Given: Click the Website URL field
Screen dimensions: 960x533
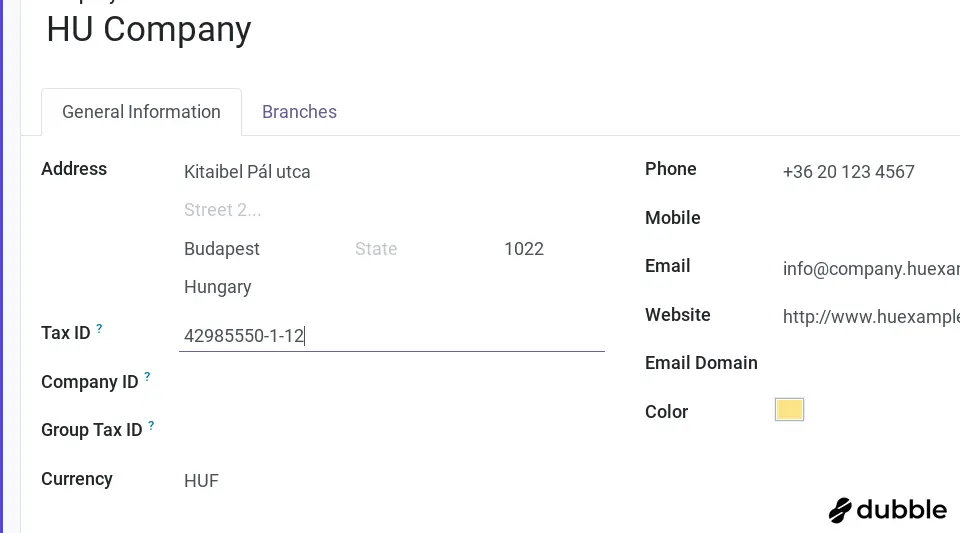Looking at the screenshot, I should [870, 317].
